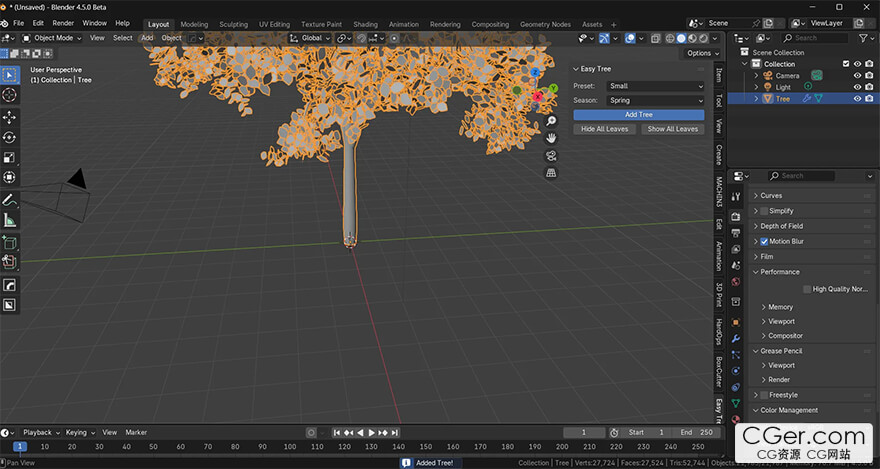Activate the Rotate tool
Screen dimensions: 880x469
pos(10,137)
